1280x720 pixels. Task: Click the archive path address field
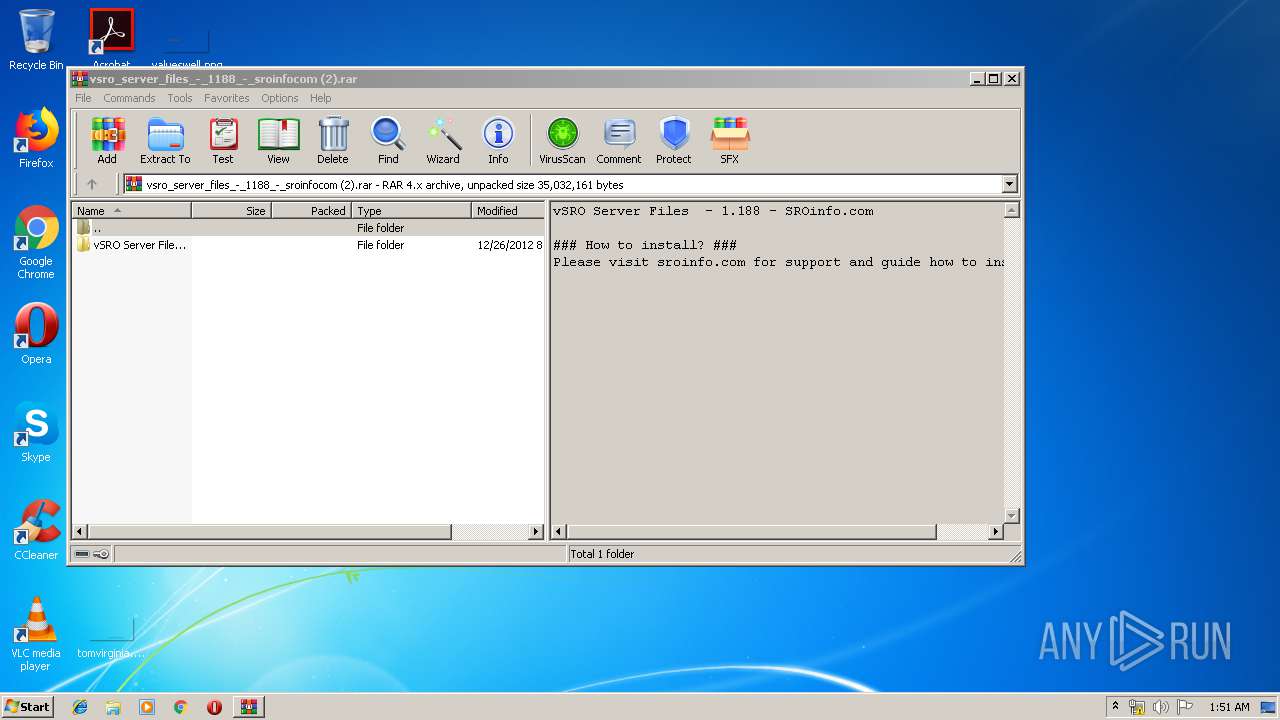562,184
